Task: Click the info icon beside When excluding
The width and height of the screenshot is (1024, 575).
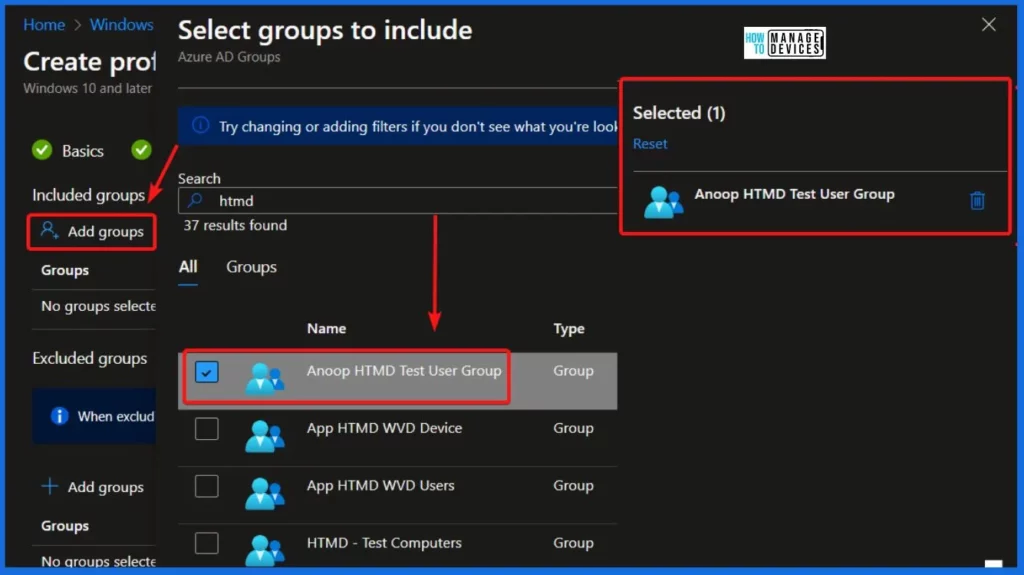Action: pyautogui.click(x=59, y=416)
